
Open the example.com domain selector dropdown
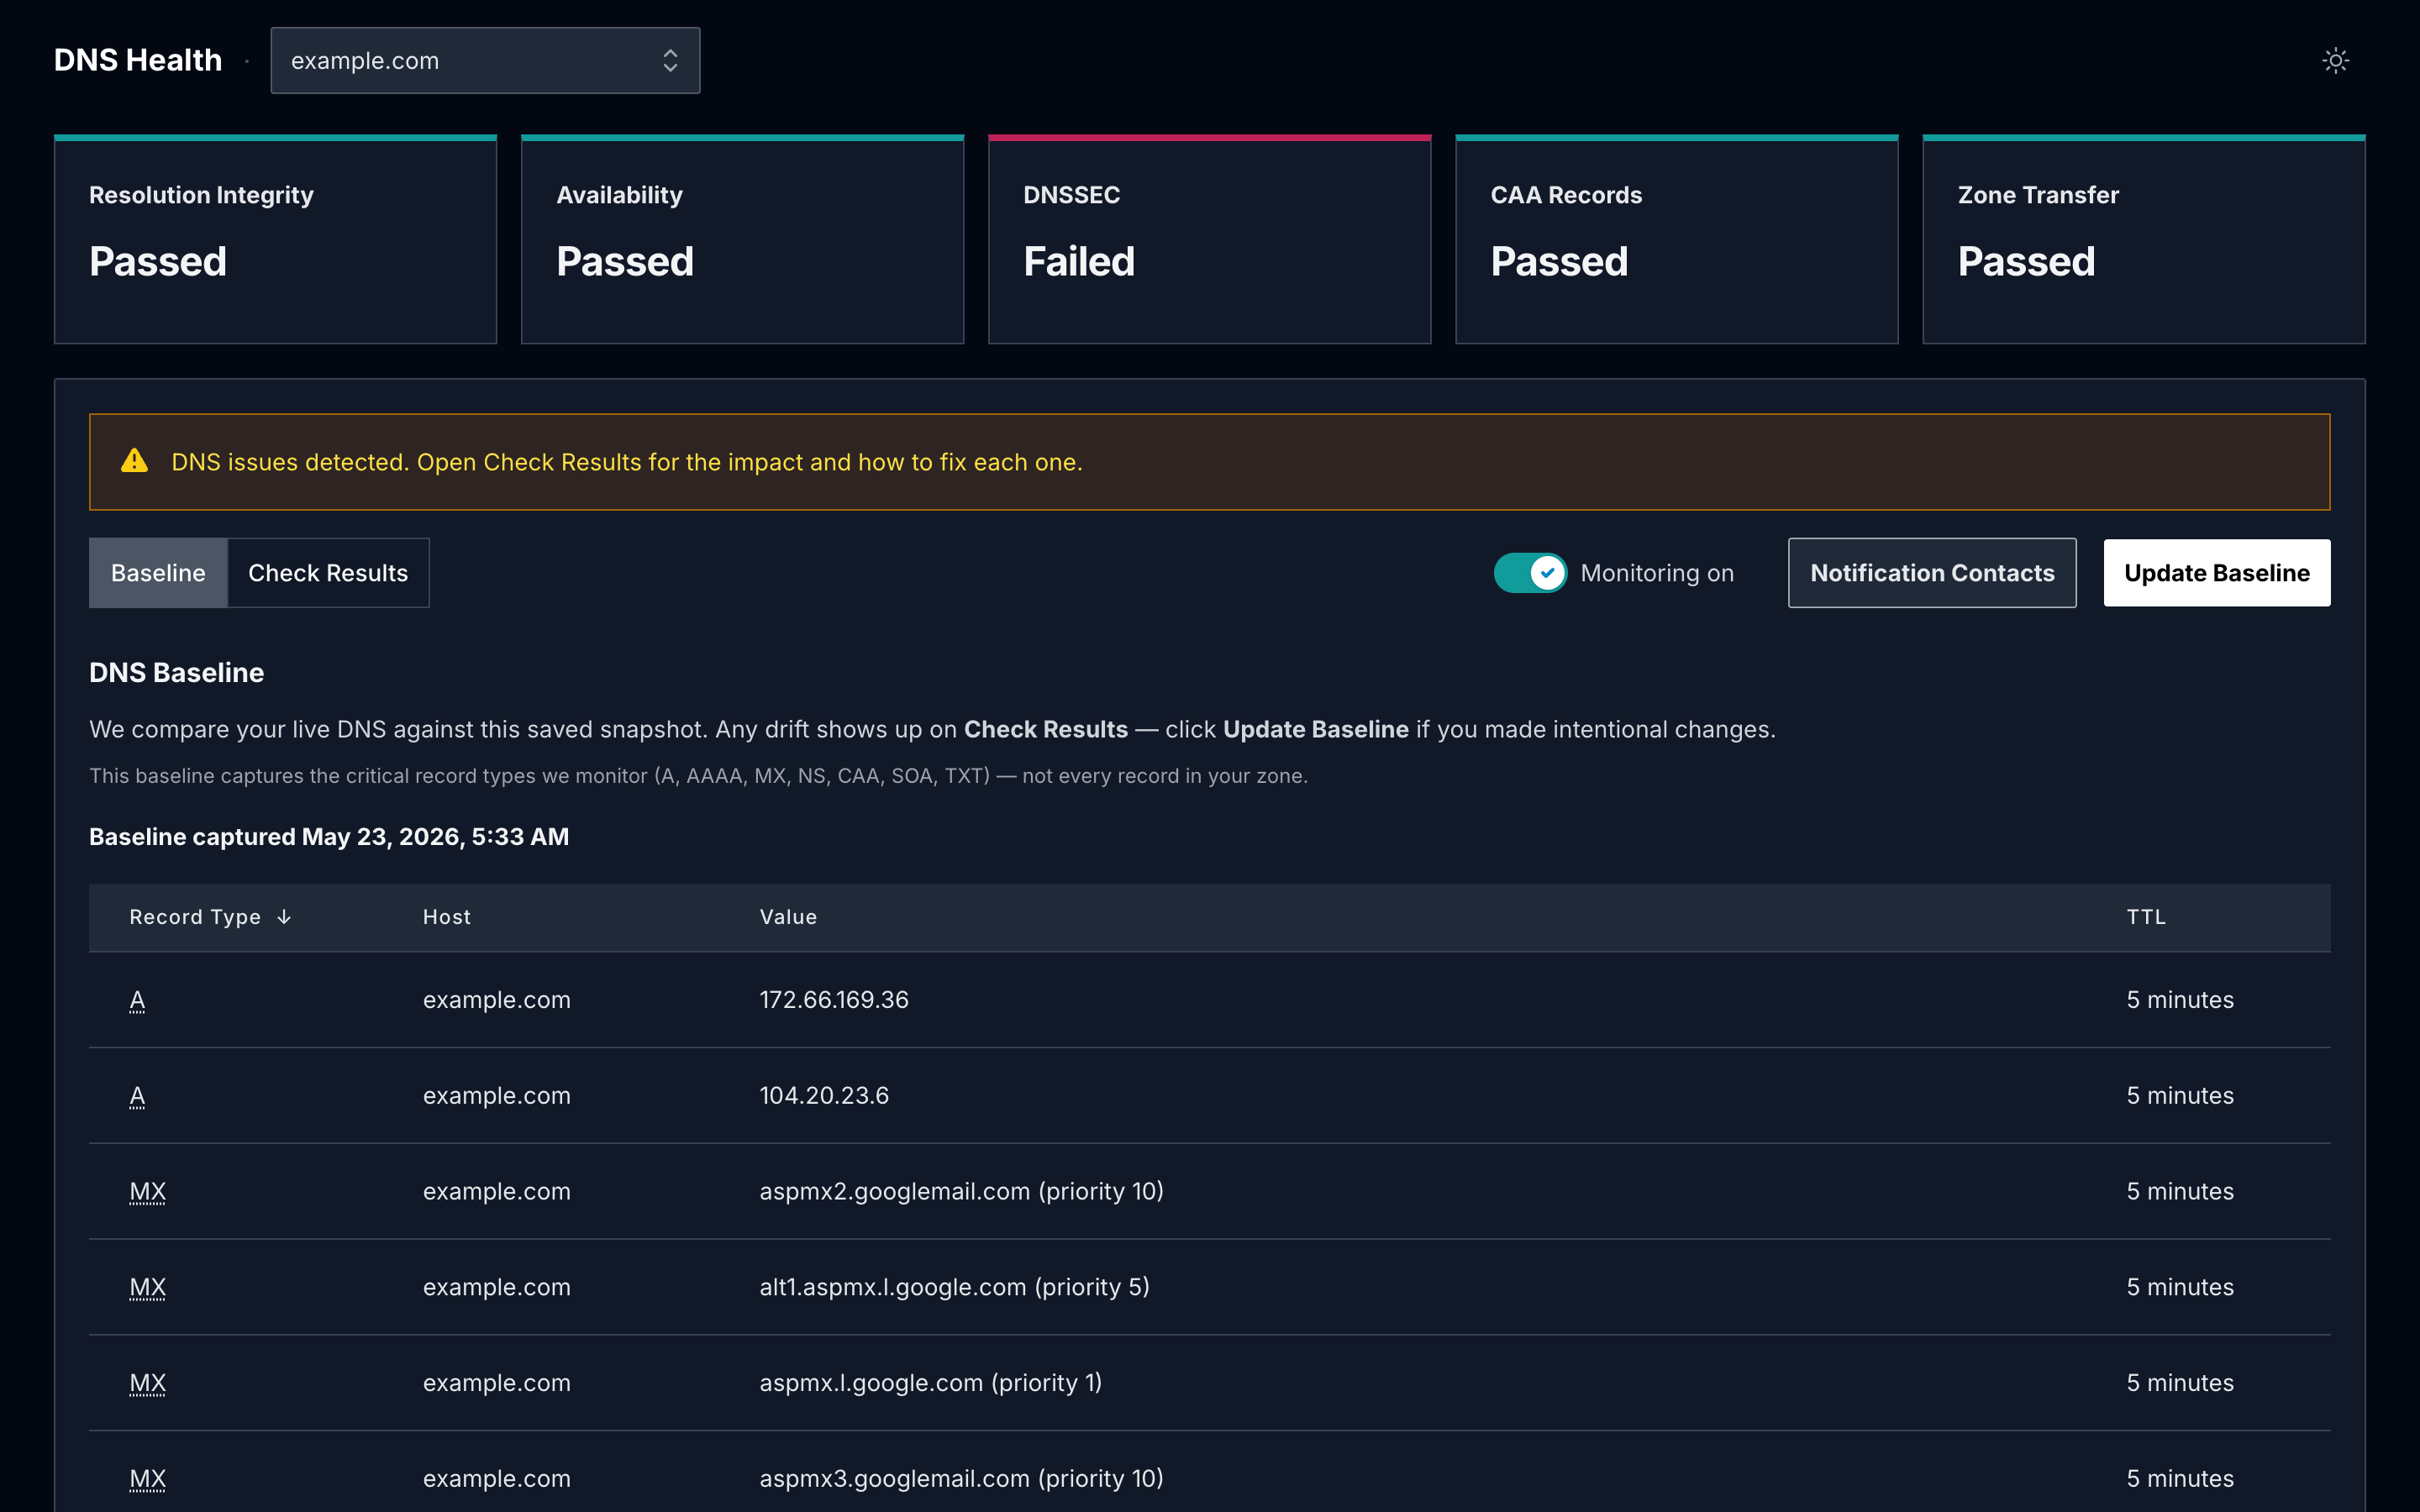tap(485, 61)
